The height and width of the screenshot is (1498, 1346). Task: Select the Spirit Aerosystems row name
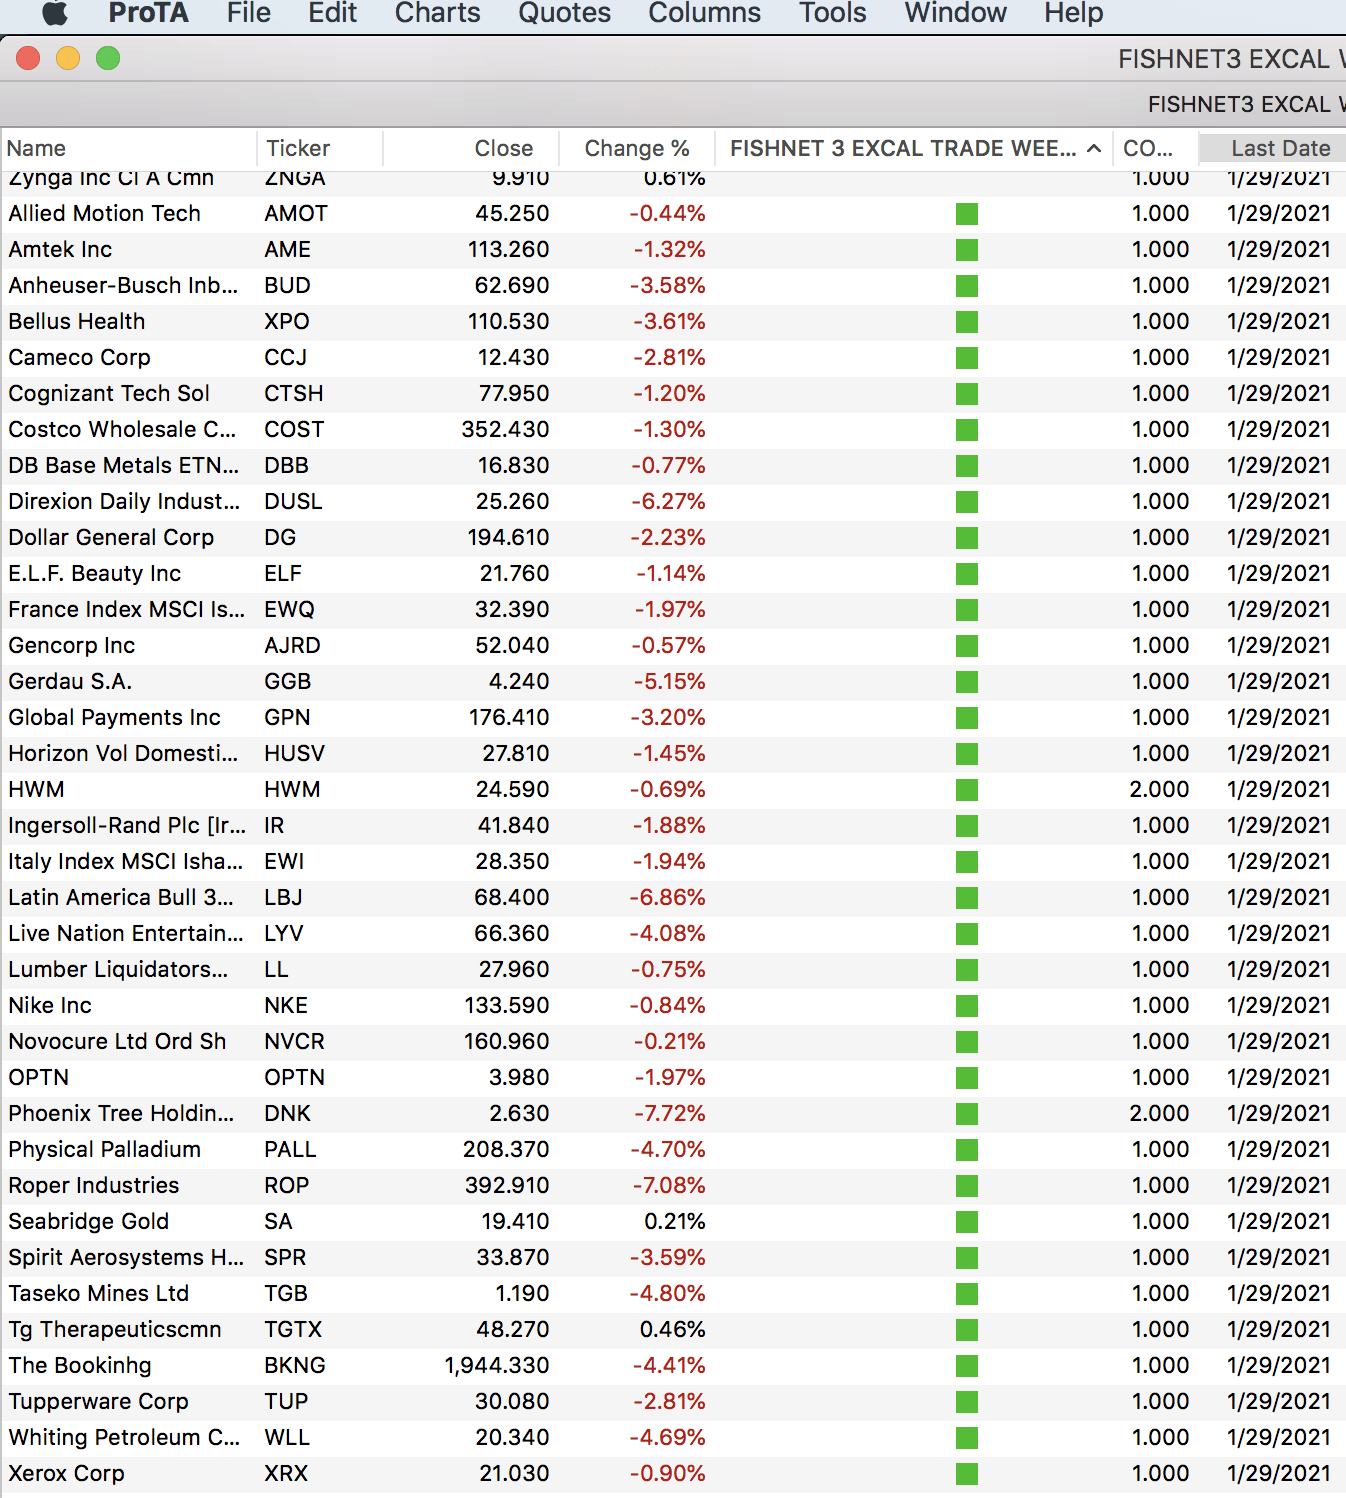pyautogui.click(x=126, y=1258)
